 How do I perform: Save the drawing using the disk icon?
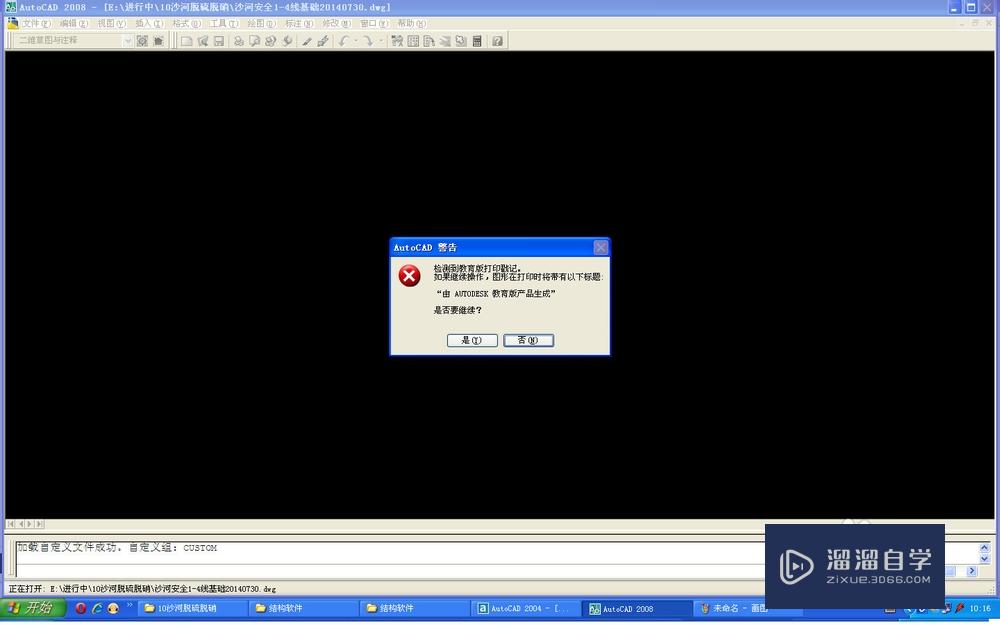218,40
